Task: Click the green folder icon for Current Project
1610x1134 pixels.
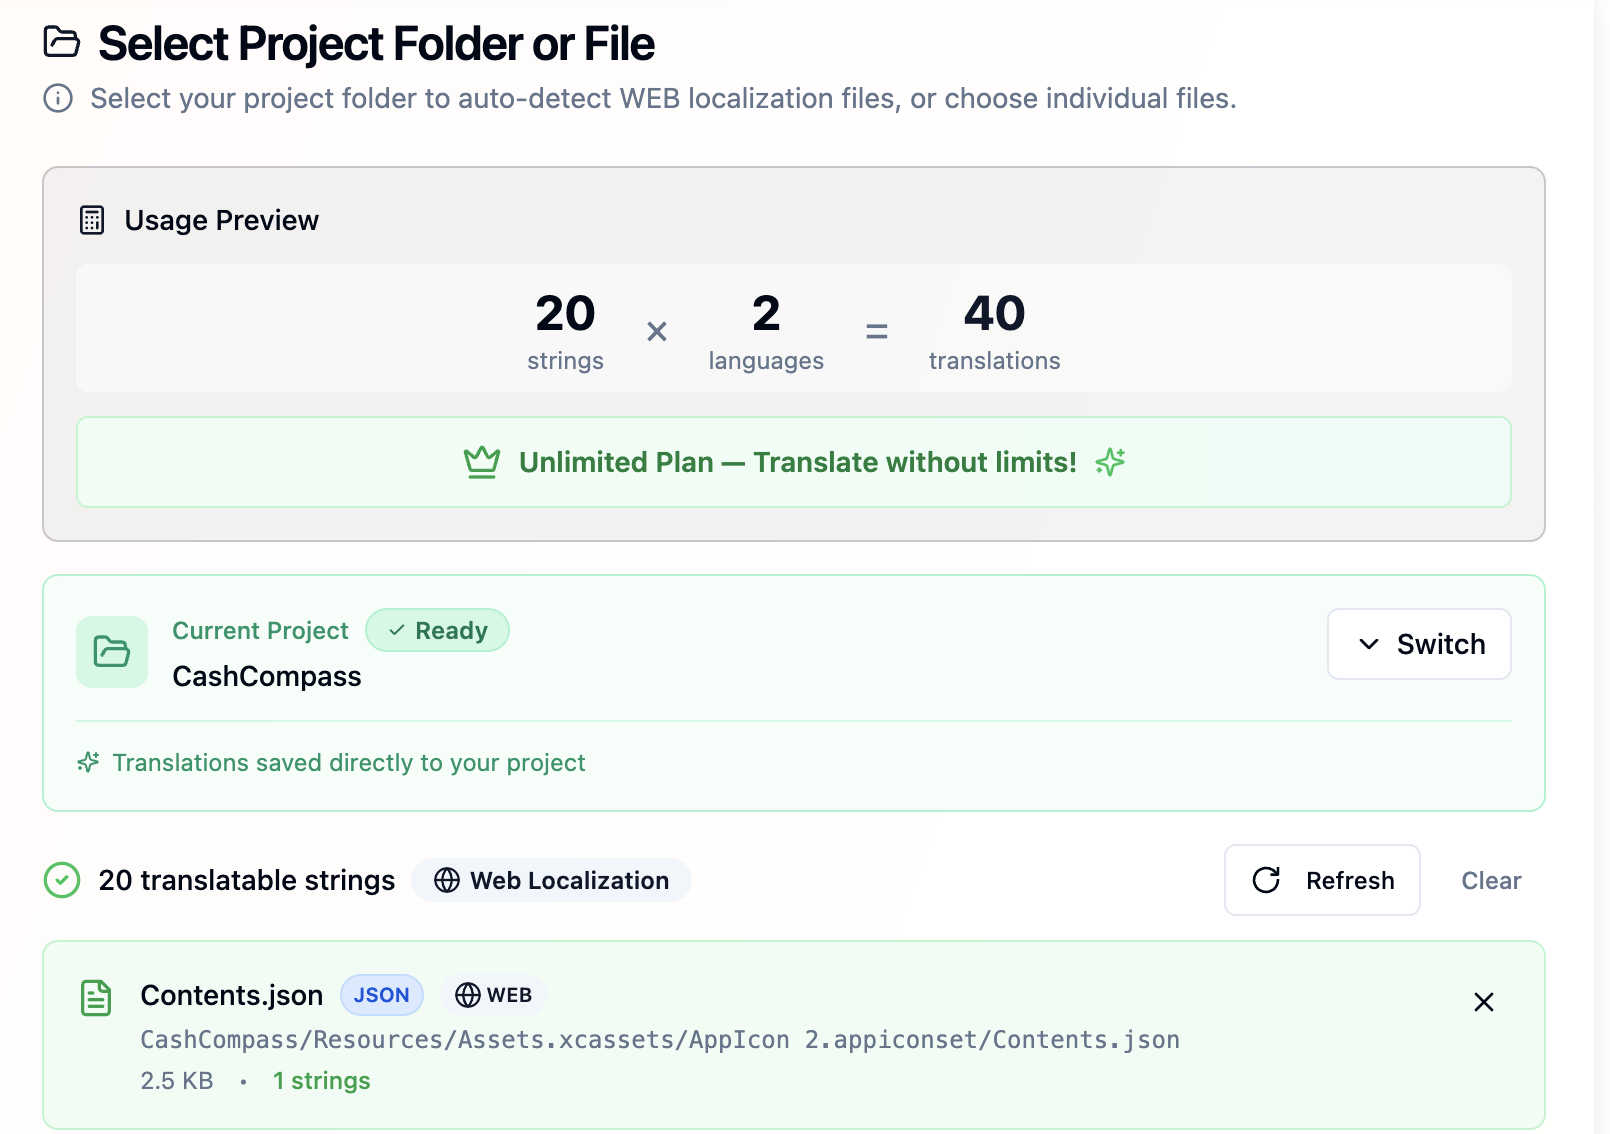Action: click(x=112, y=652)
